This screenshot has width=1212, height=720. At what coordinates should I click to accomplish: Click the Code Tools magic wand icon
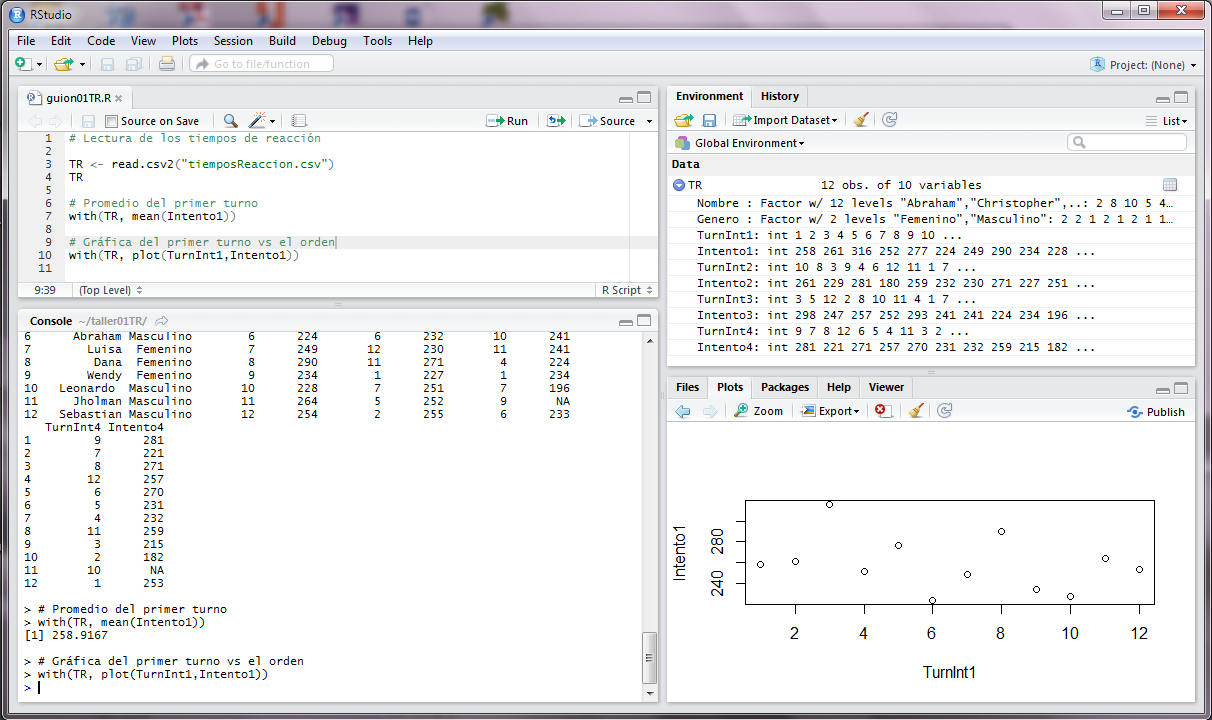tap(257, 121)
